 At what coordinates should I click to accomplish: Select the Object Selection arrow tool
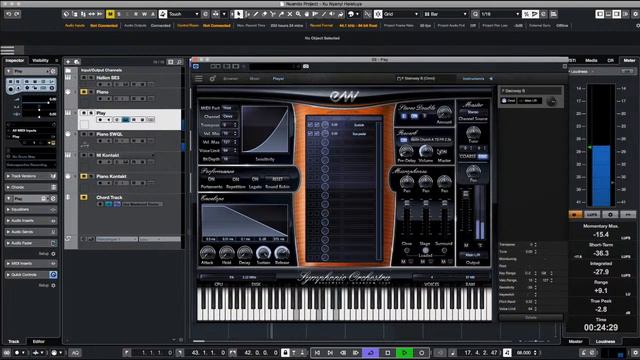coord(238,14)
